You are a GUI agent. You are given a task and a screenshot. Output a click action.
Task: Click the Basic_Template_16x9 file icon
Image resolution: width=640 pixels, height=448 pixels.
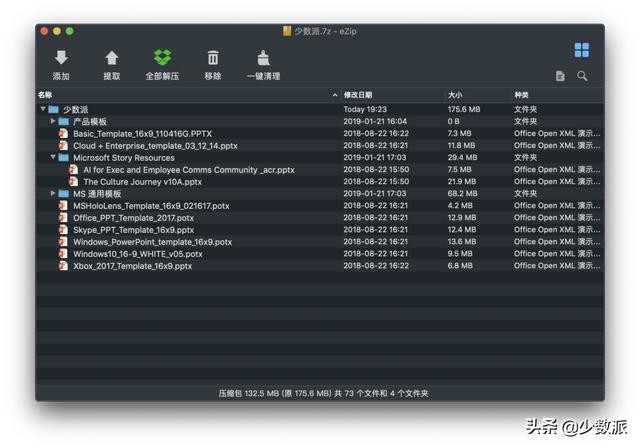click(63, 133)
